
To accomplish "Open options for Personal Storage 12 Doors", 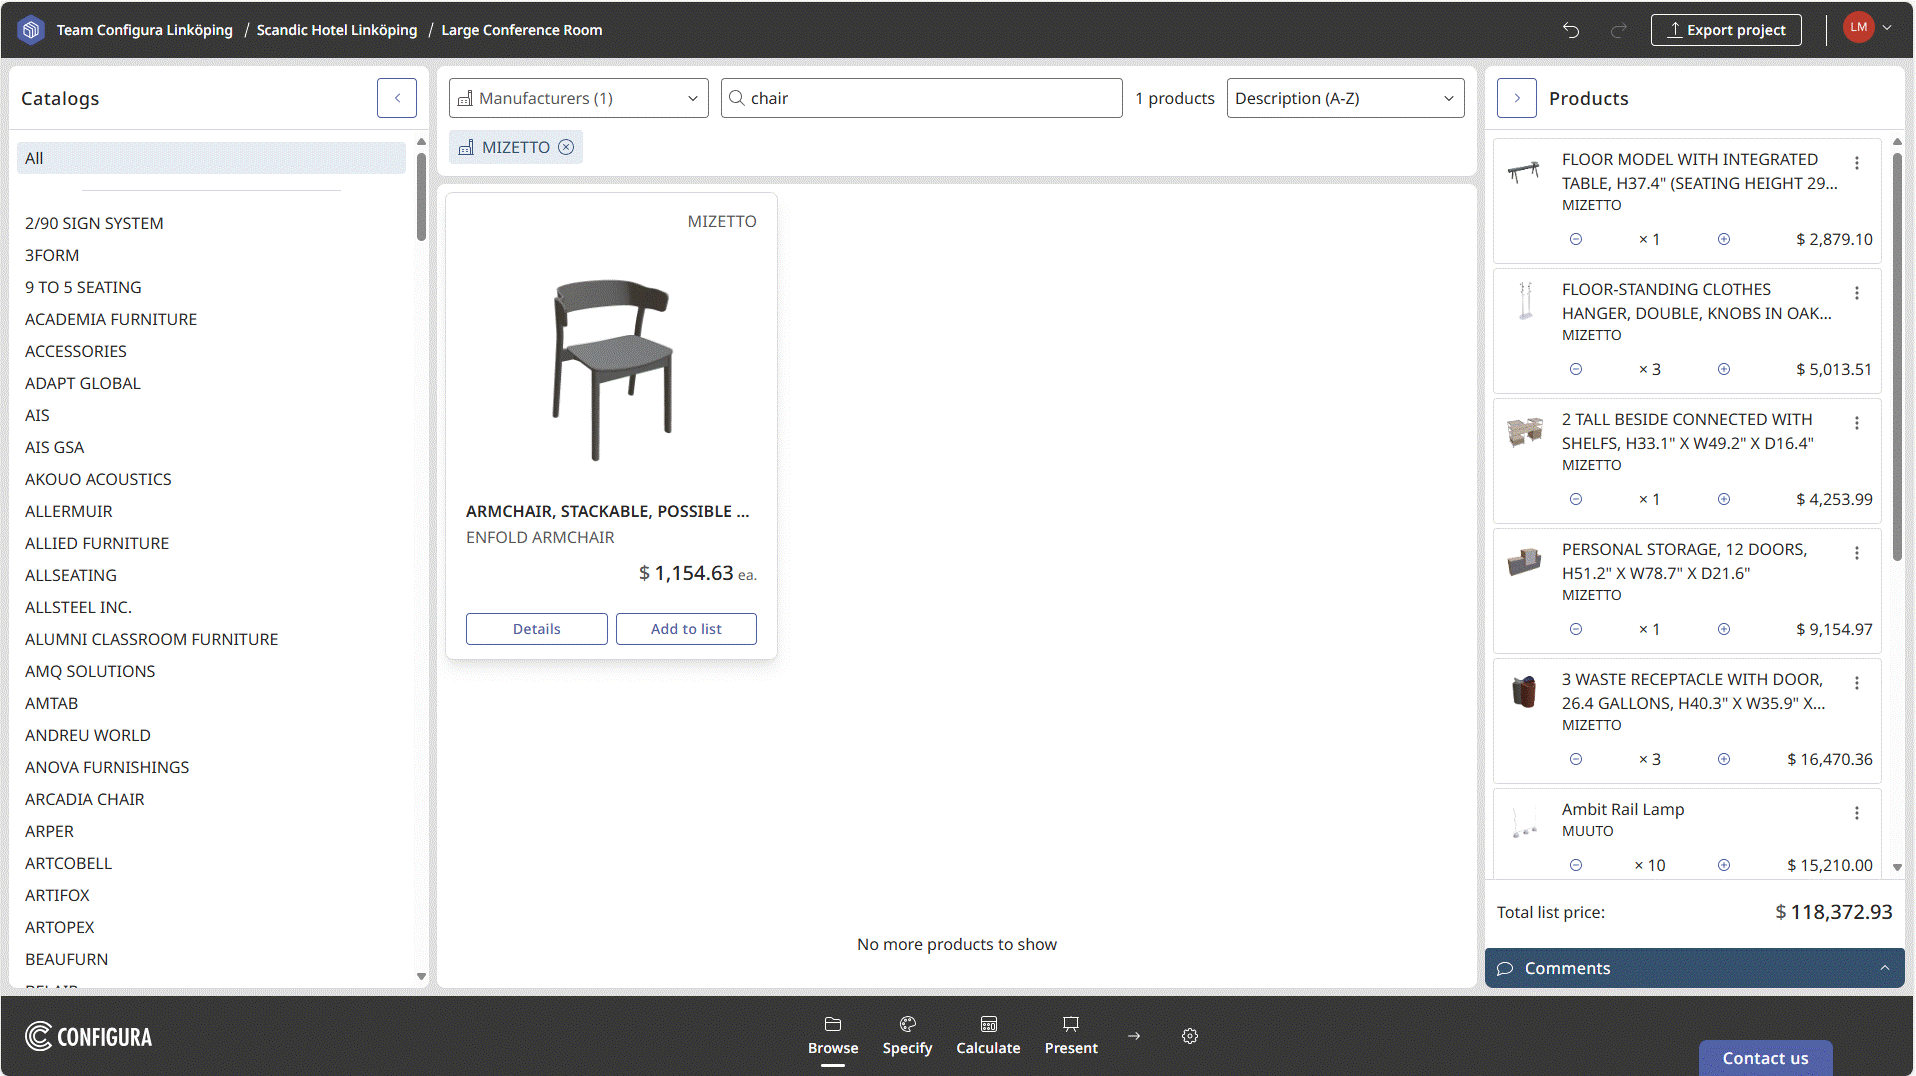I will (x=1857, y=553).
